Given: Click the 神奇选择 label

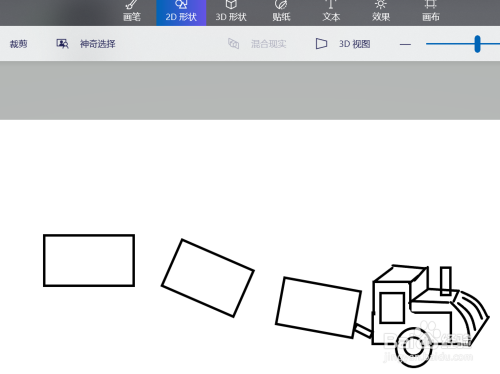Looking at the screenshot, I should pyautogui.click(x=98, y=44).
